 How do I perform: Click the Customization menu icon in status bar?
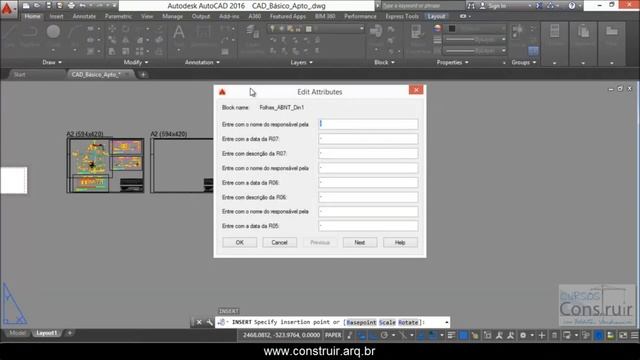pyautogui.click(x=634, y=336)
